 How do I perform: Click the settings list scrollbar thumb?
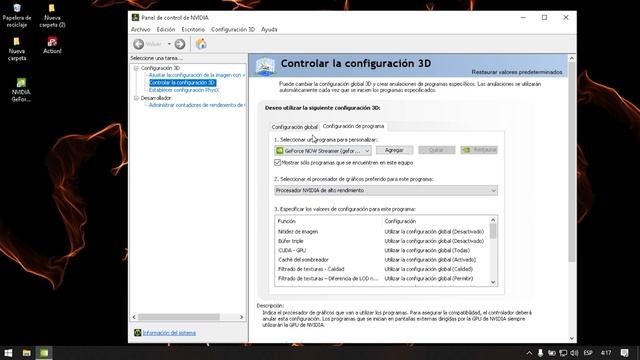click(x=493, y=231)
